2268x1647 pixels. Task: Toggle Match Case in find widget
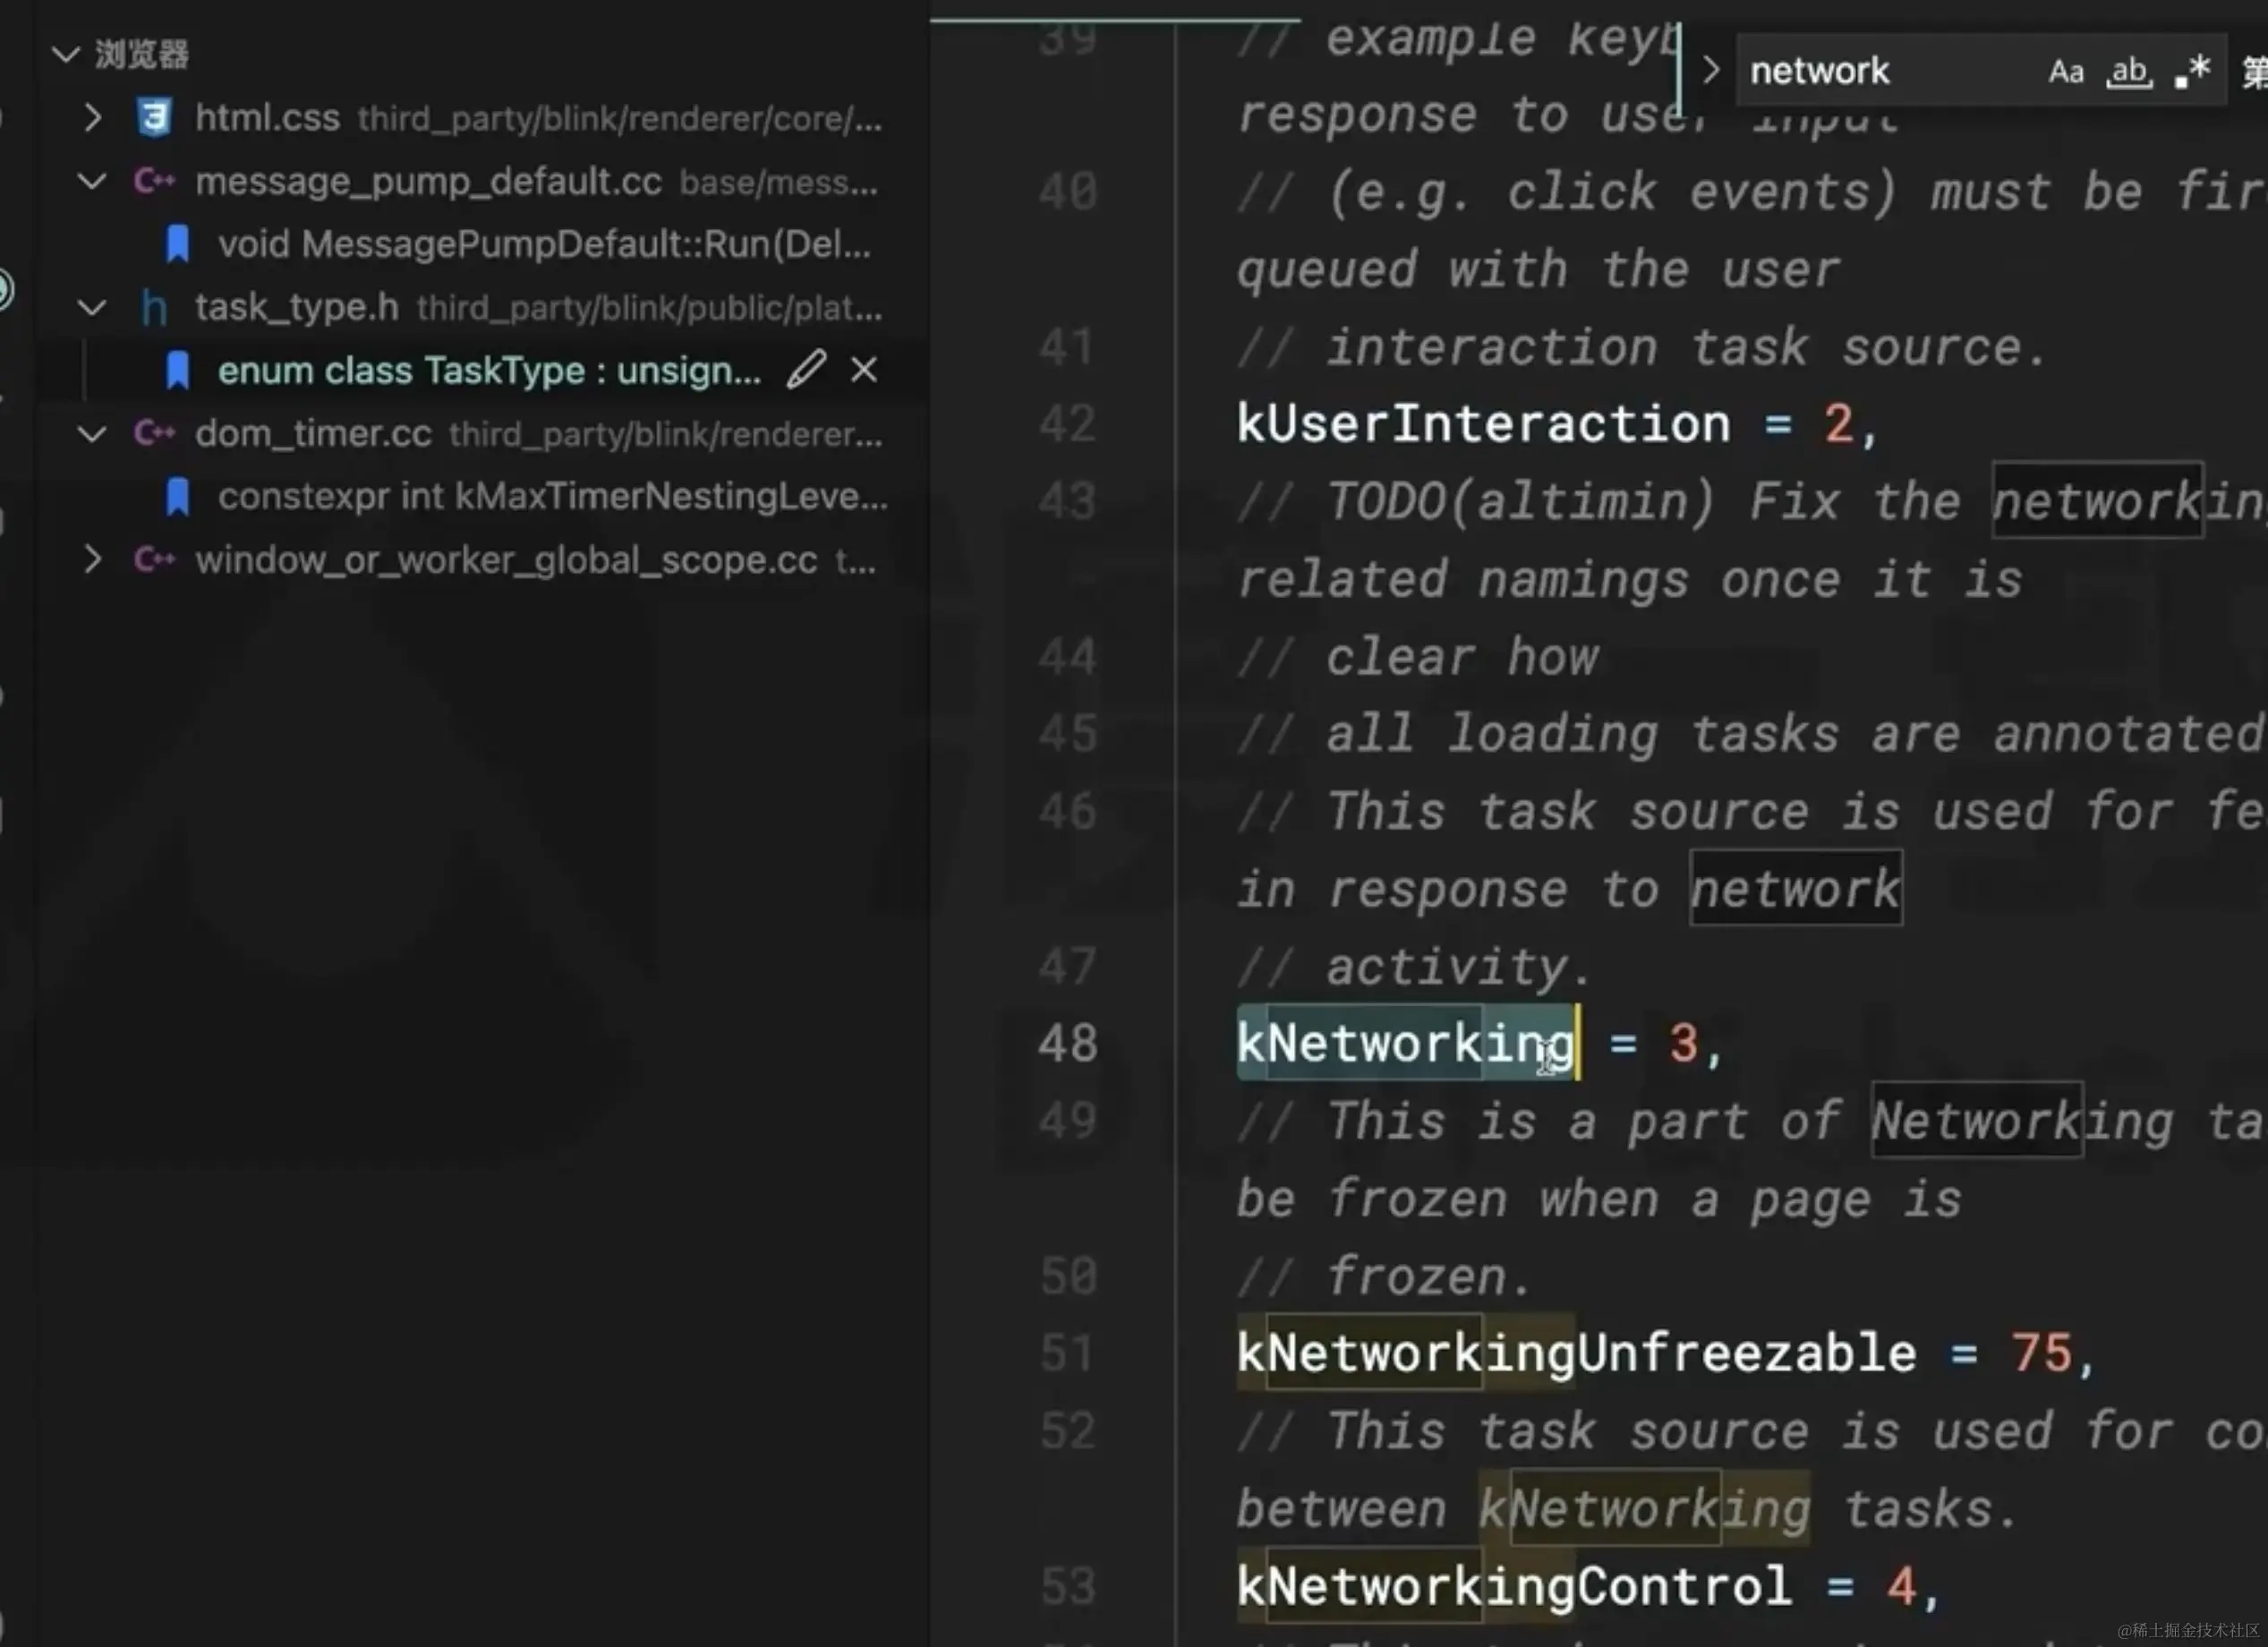(x=2066, y=71)
